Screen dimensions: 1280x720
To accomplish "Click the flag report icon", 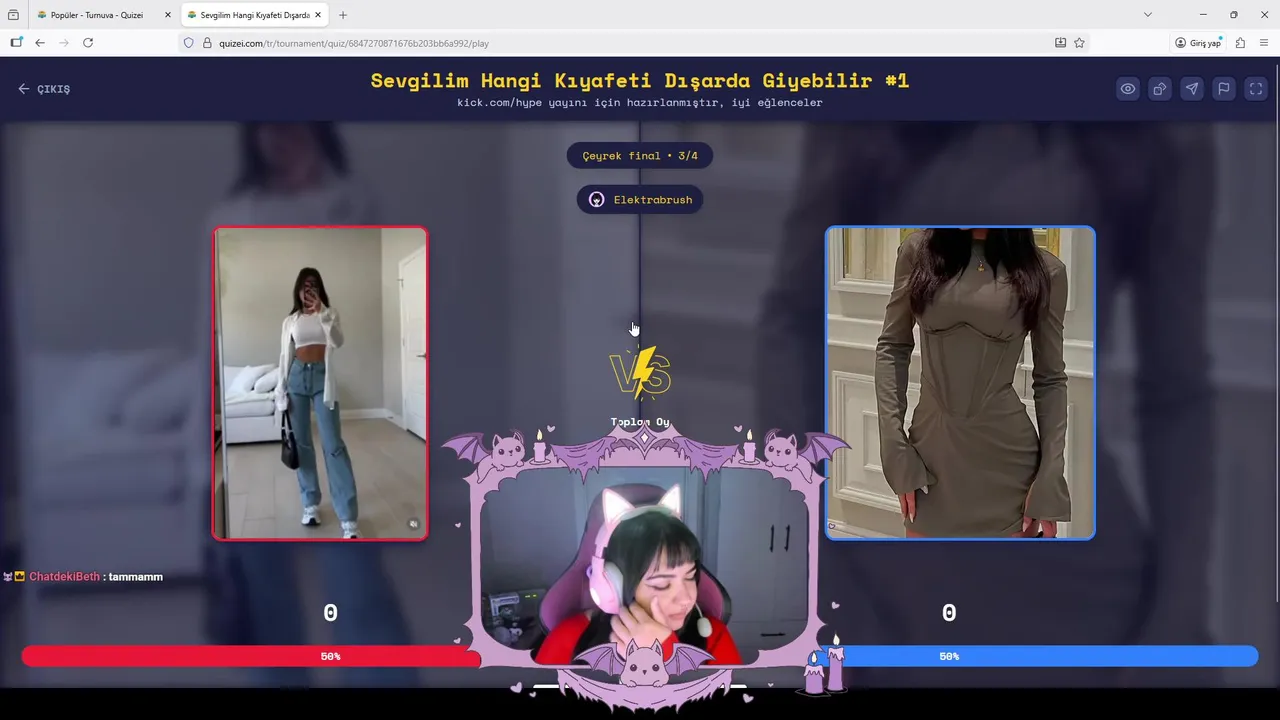I will [1224, 89].
